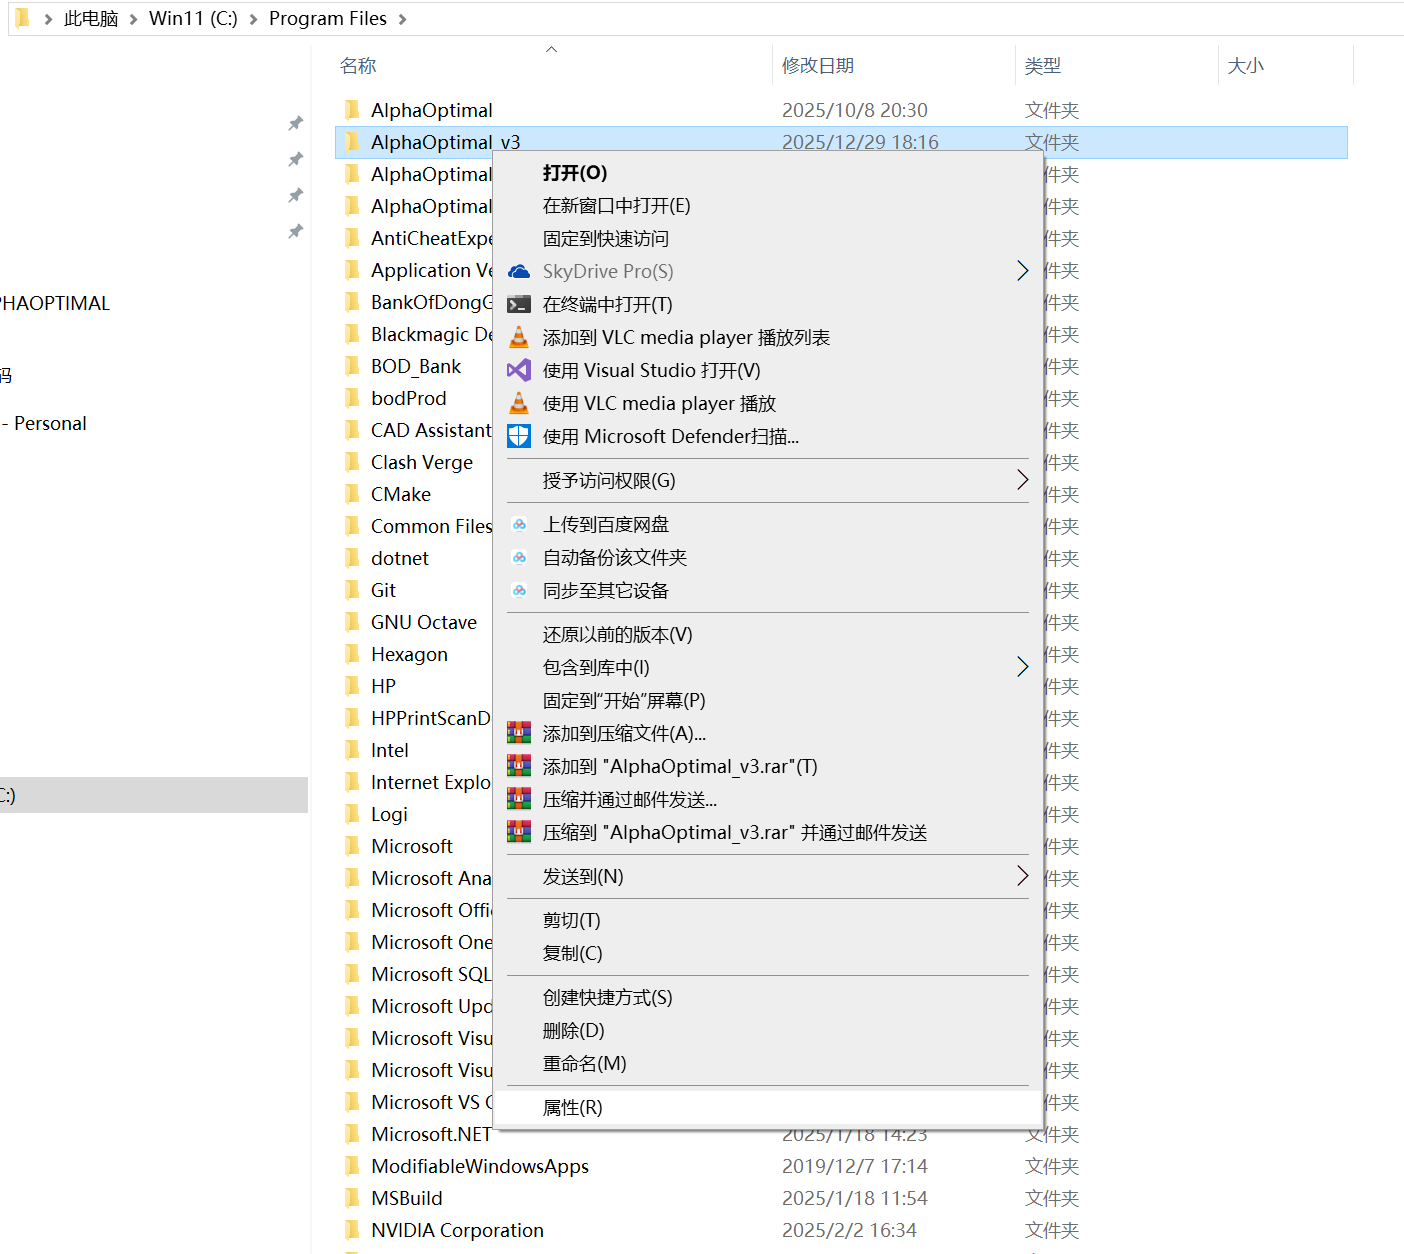Click the Visual Studio purple icon
Image resolution: width=1404 pixels, height=1254 pixels.
click(519, 371)
